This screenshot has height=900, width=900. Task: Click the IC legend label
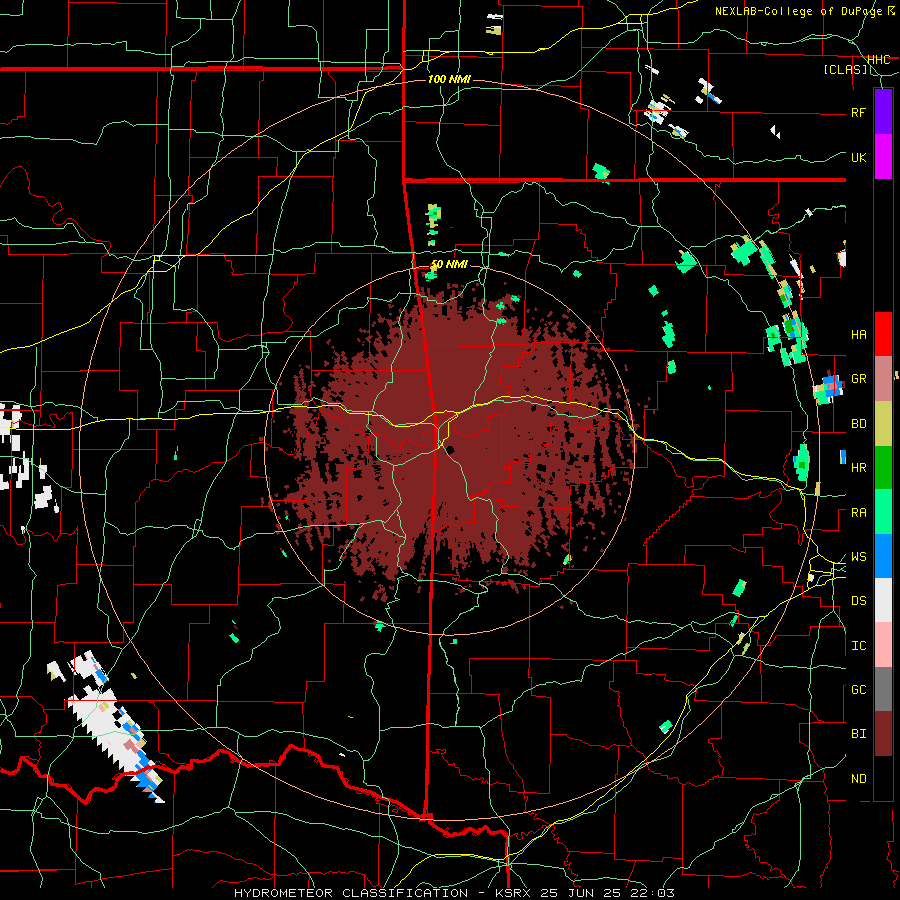pyautogui.click(x=859, y=646)
